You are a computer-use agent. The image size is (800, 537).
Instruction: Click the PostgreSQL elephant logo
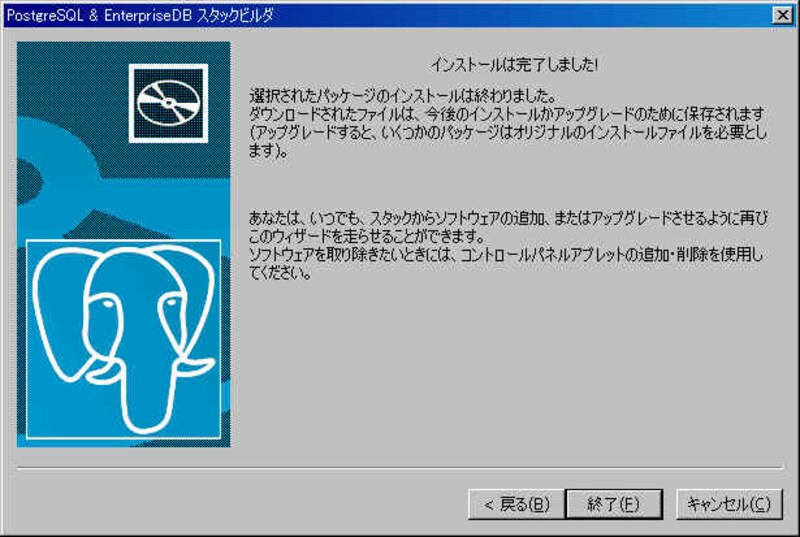pyautogui.click(x=123, y=339)
